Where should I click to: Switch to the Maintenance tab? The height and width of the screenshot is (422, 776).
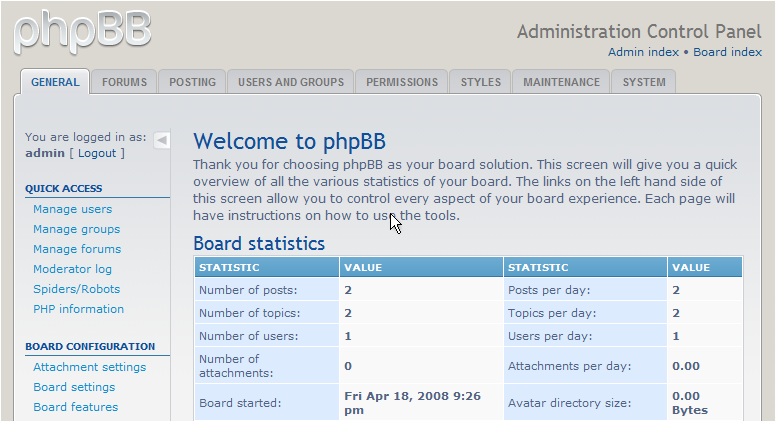point(561,82)
